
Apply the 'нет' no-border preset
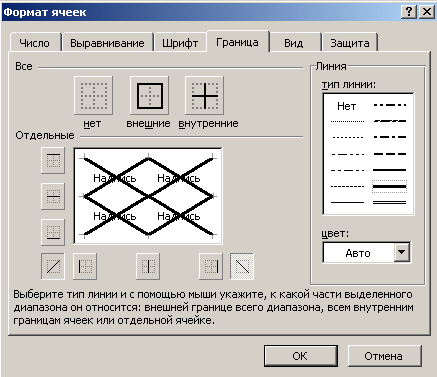click(94, 95)
